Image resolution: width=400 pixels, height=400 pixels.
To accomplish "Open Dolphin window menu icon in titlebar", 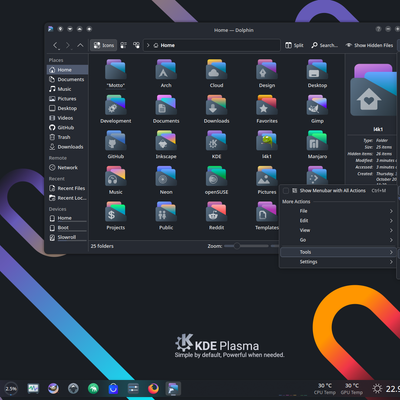I will (51, 29).
